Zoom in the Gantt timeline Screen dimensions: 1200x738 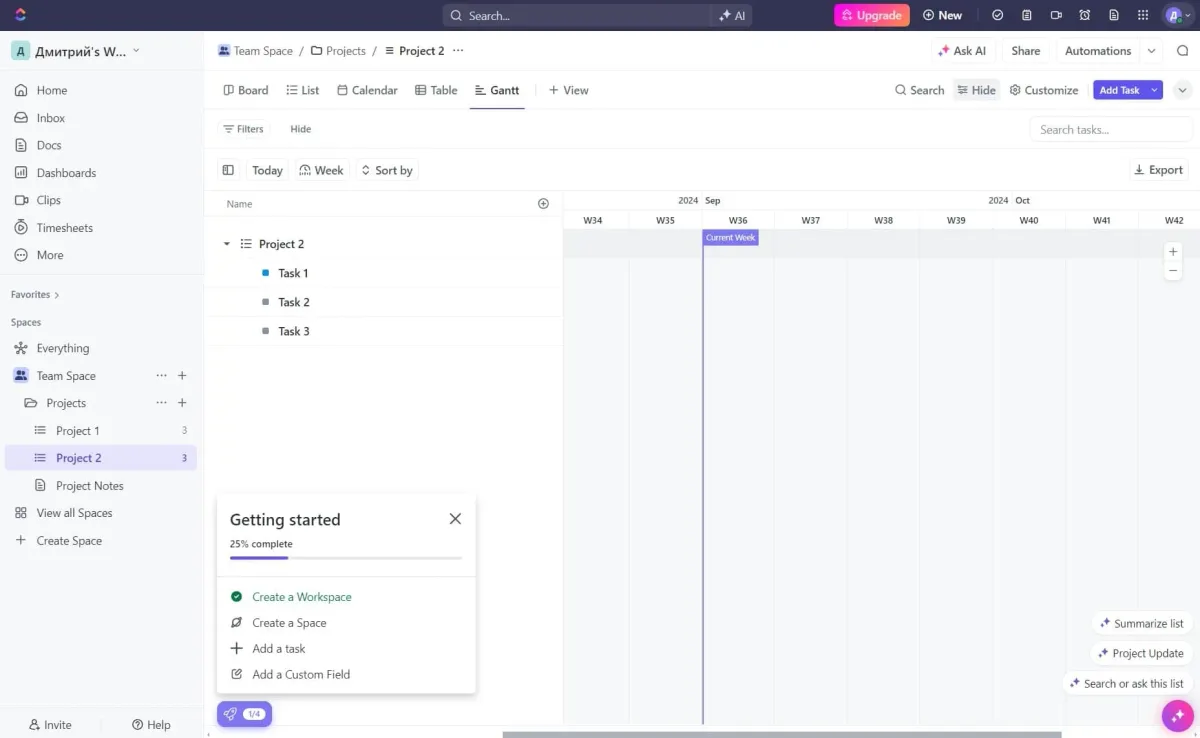point(1173,252)
